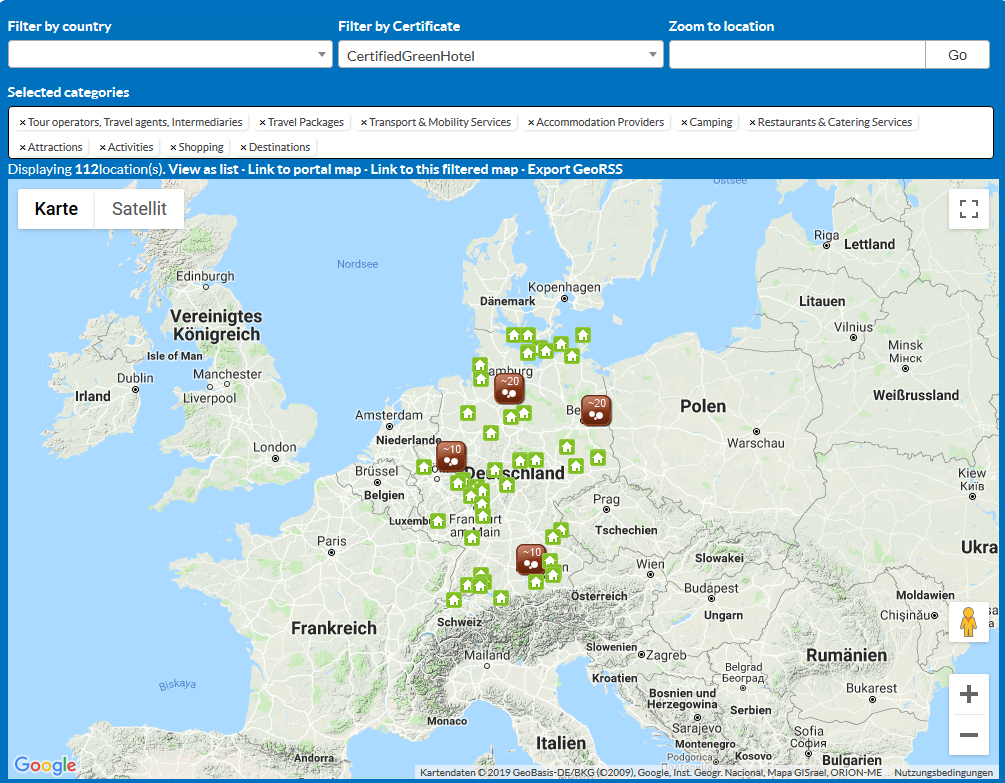Toggle fullscreen map view
The width and height of the screenshot is (1005, 783).
(x=968, y=209)
